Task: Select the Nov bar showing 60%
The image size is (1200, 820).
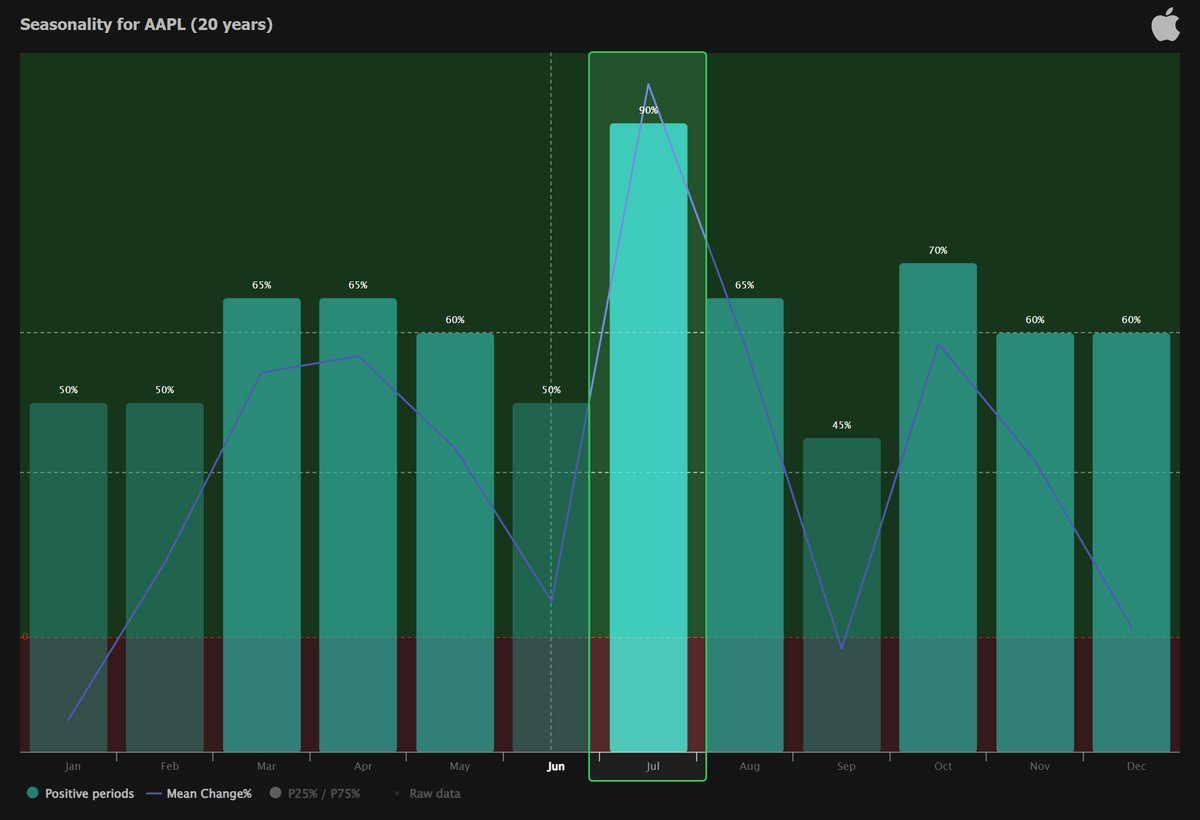Action: (1035, 542)
